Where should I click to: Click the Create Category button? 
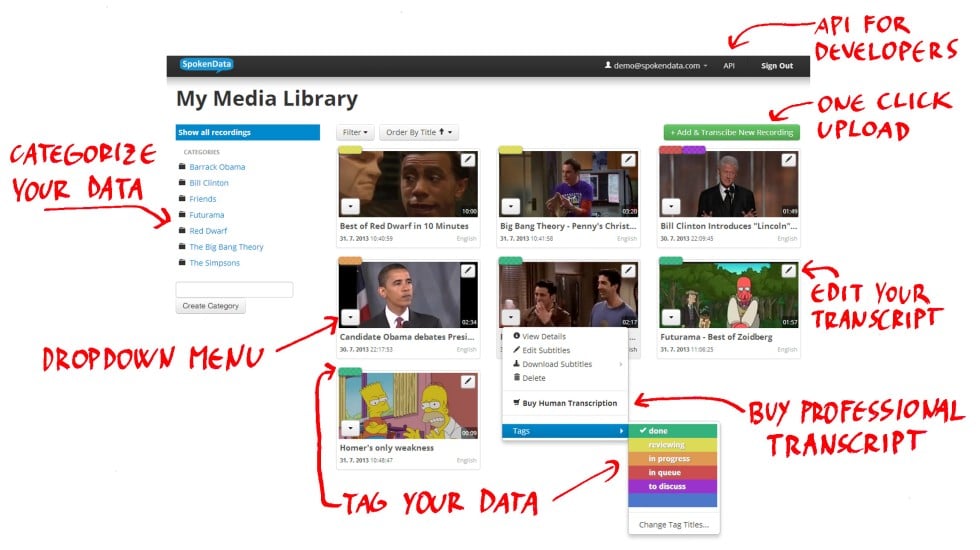click(211, 306)
